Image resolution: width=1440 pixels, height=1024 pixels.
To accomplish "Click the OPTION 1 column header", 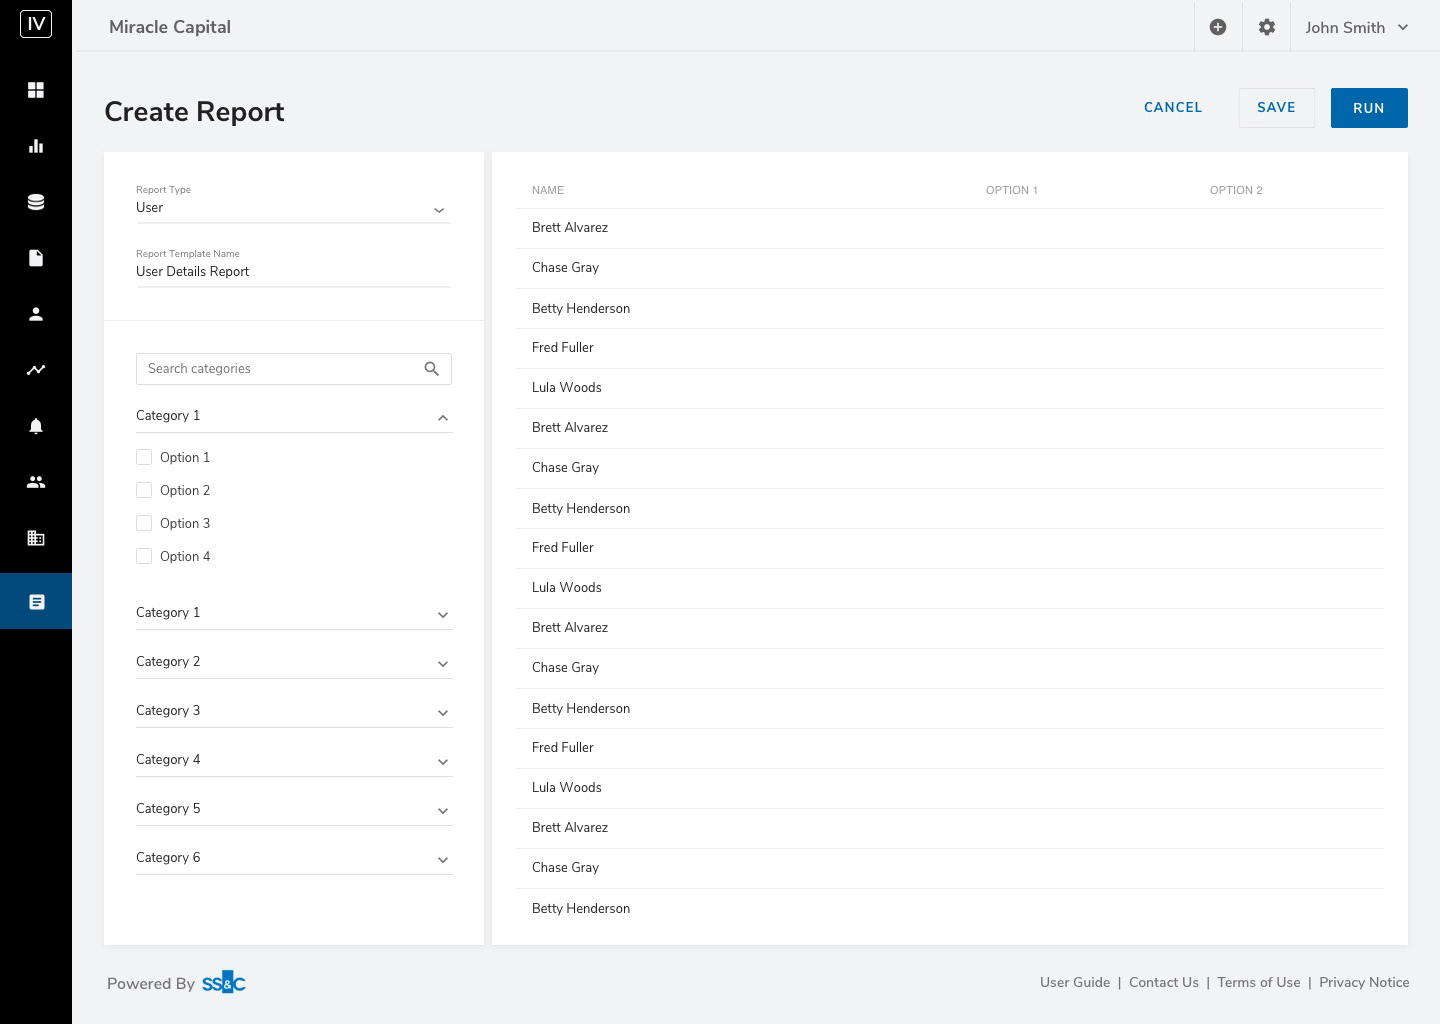I will coord(1012,190).
